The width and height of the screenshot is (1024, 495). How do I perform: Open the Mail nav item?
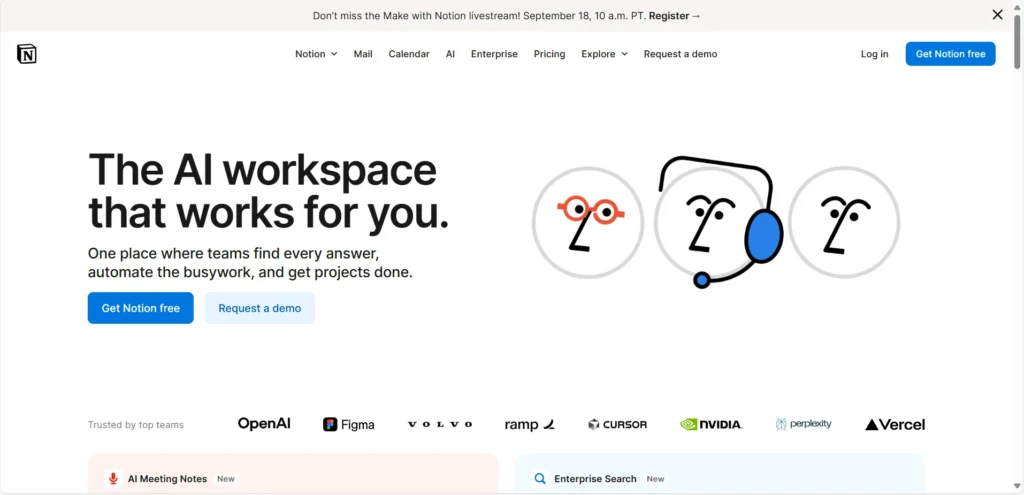click(363, 54)
